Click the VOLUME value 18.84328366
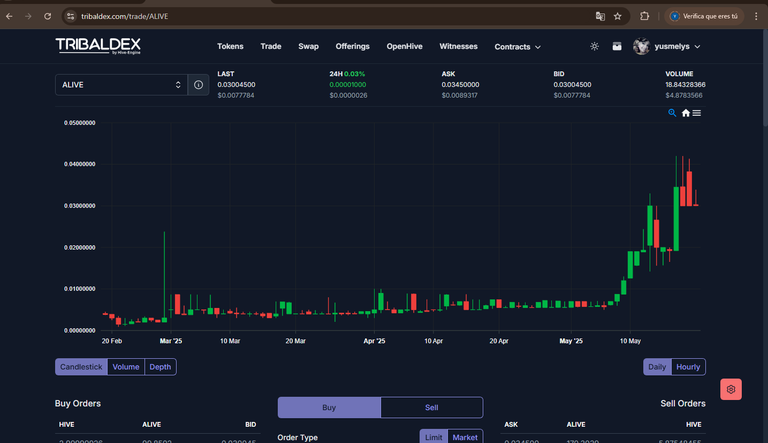This screenshot has height=443, width=768. coord(685,84)
